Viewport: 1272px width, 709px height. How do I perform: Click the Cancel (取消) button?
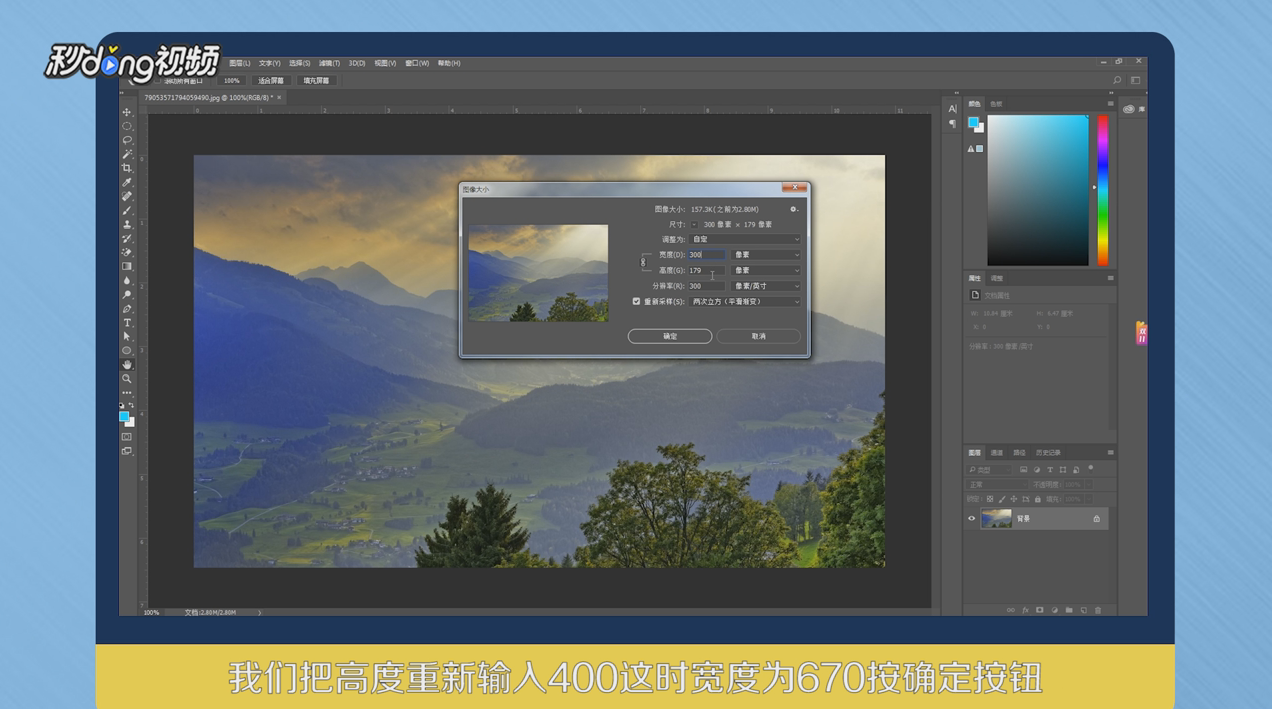click(x=758, y=336)
